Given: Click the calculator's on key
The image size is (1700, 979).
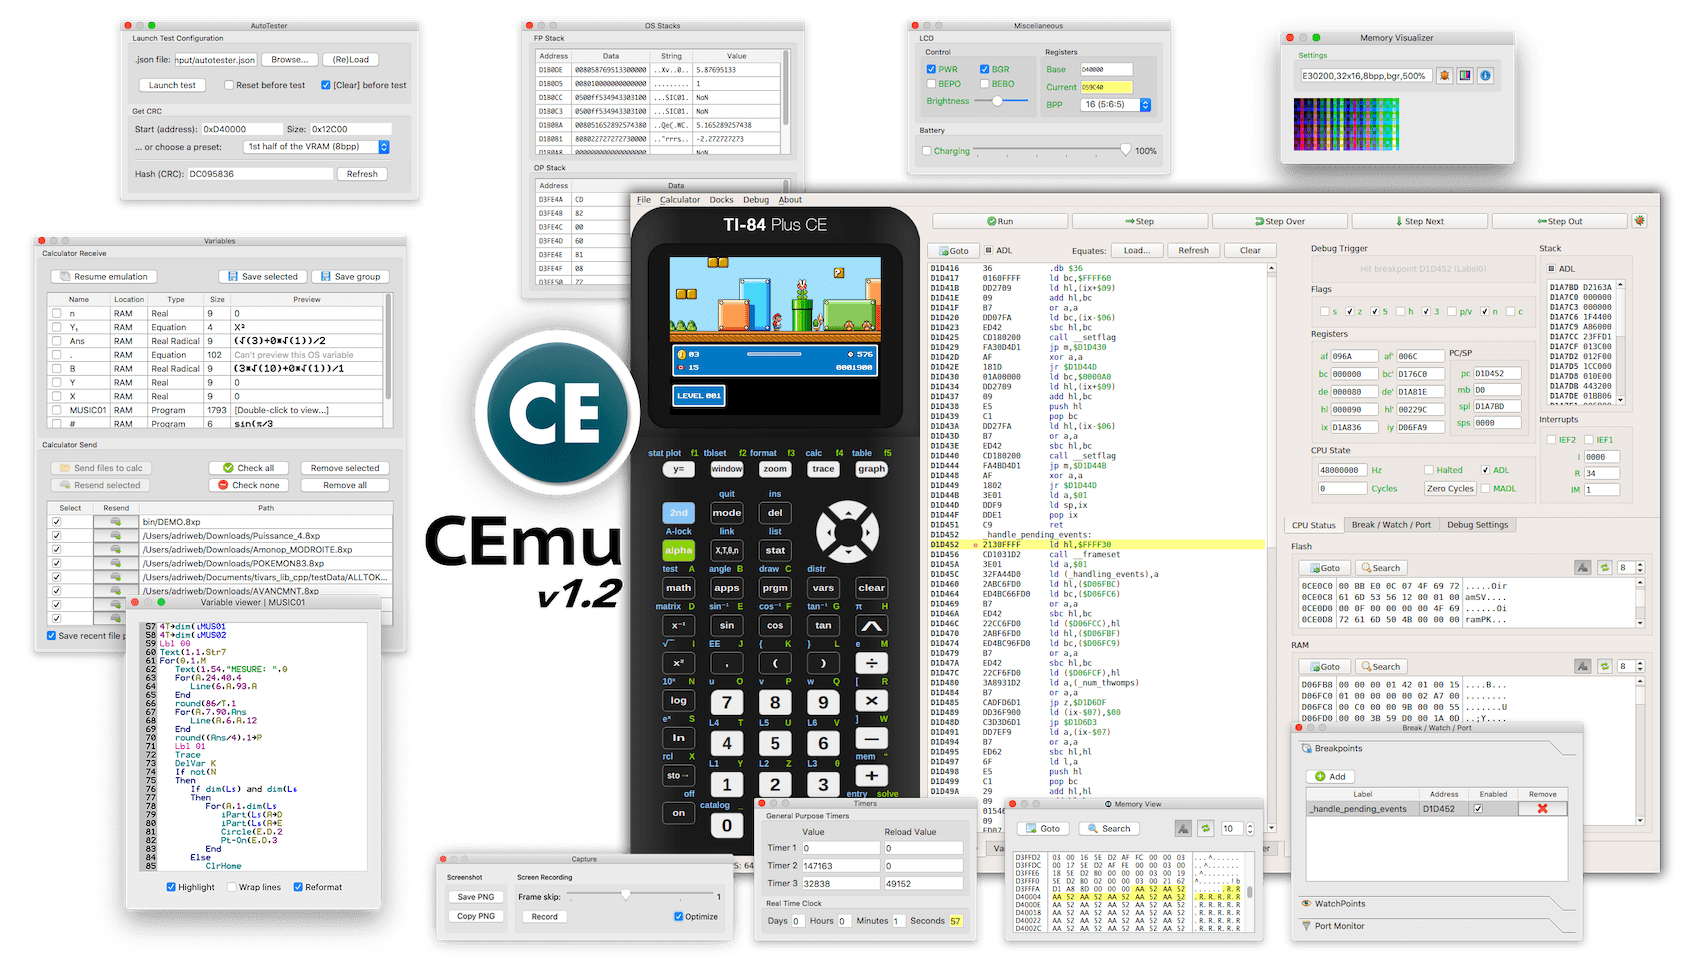Looking at the screenshot, I should 678,813.
